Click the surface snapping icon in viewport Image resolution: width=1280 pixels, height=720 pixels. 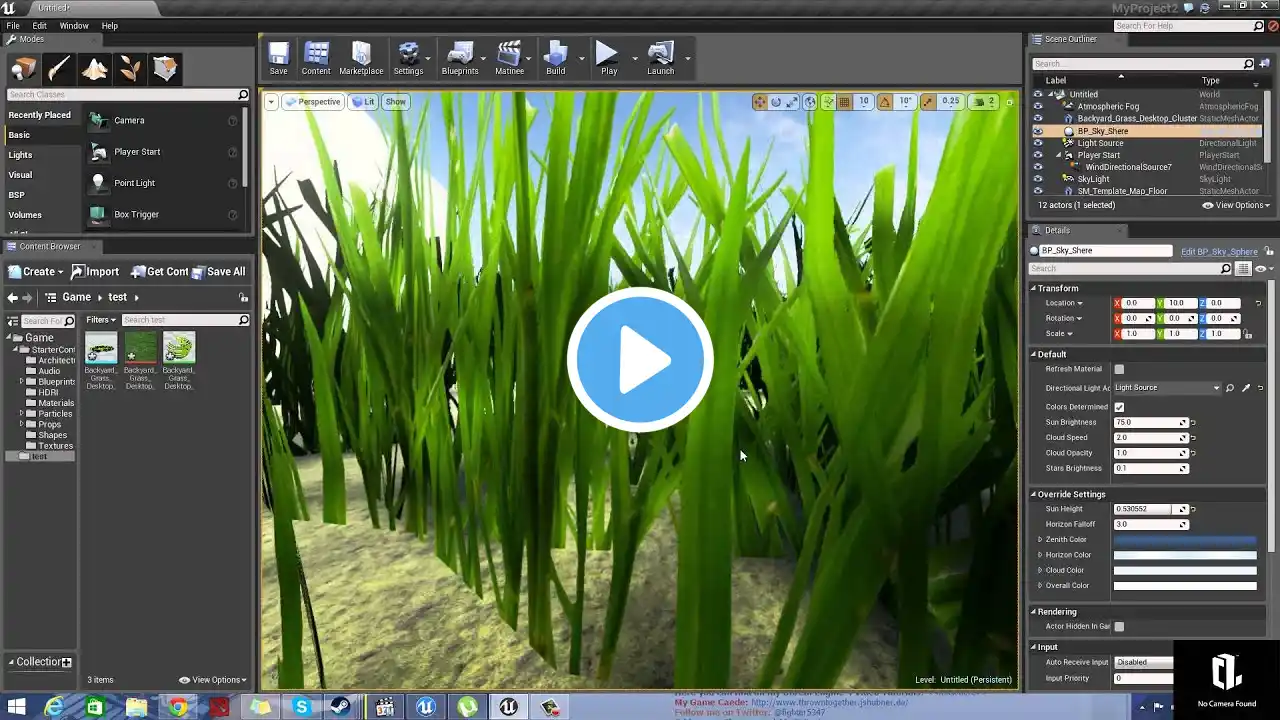(x=828, y=102)
